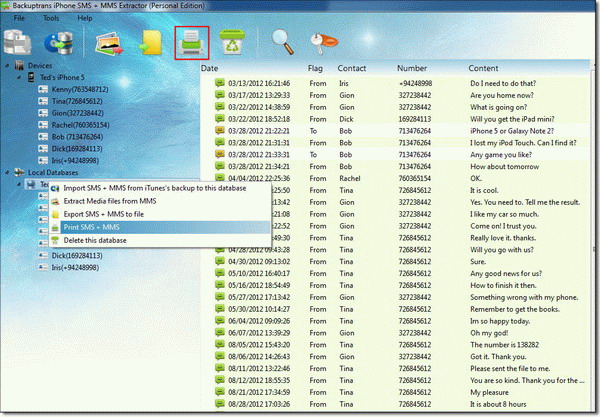Select message 'iPhone 5 or Galaxy Note 2?'
This screenshot has height=417, width=600.
coord(512,131)
